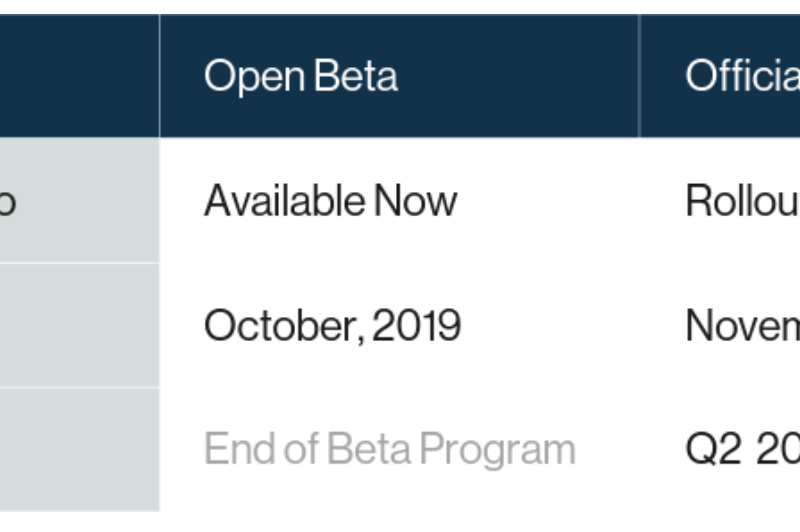800x532 pixels.
Task: Select the gray row label beside End of Beta Program
Action: [79, 450]
